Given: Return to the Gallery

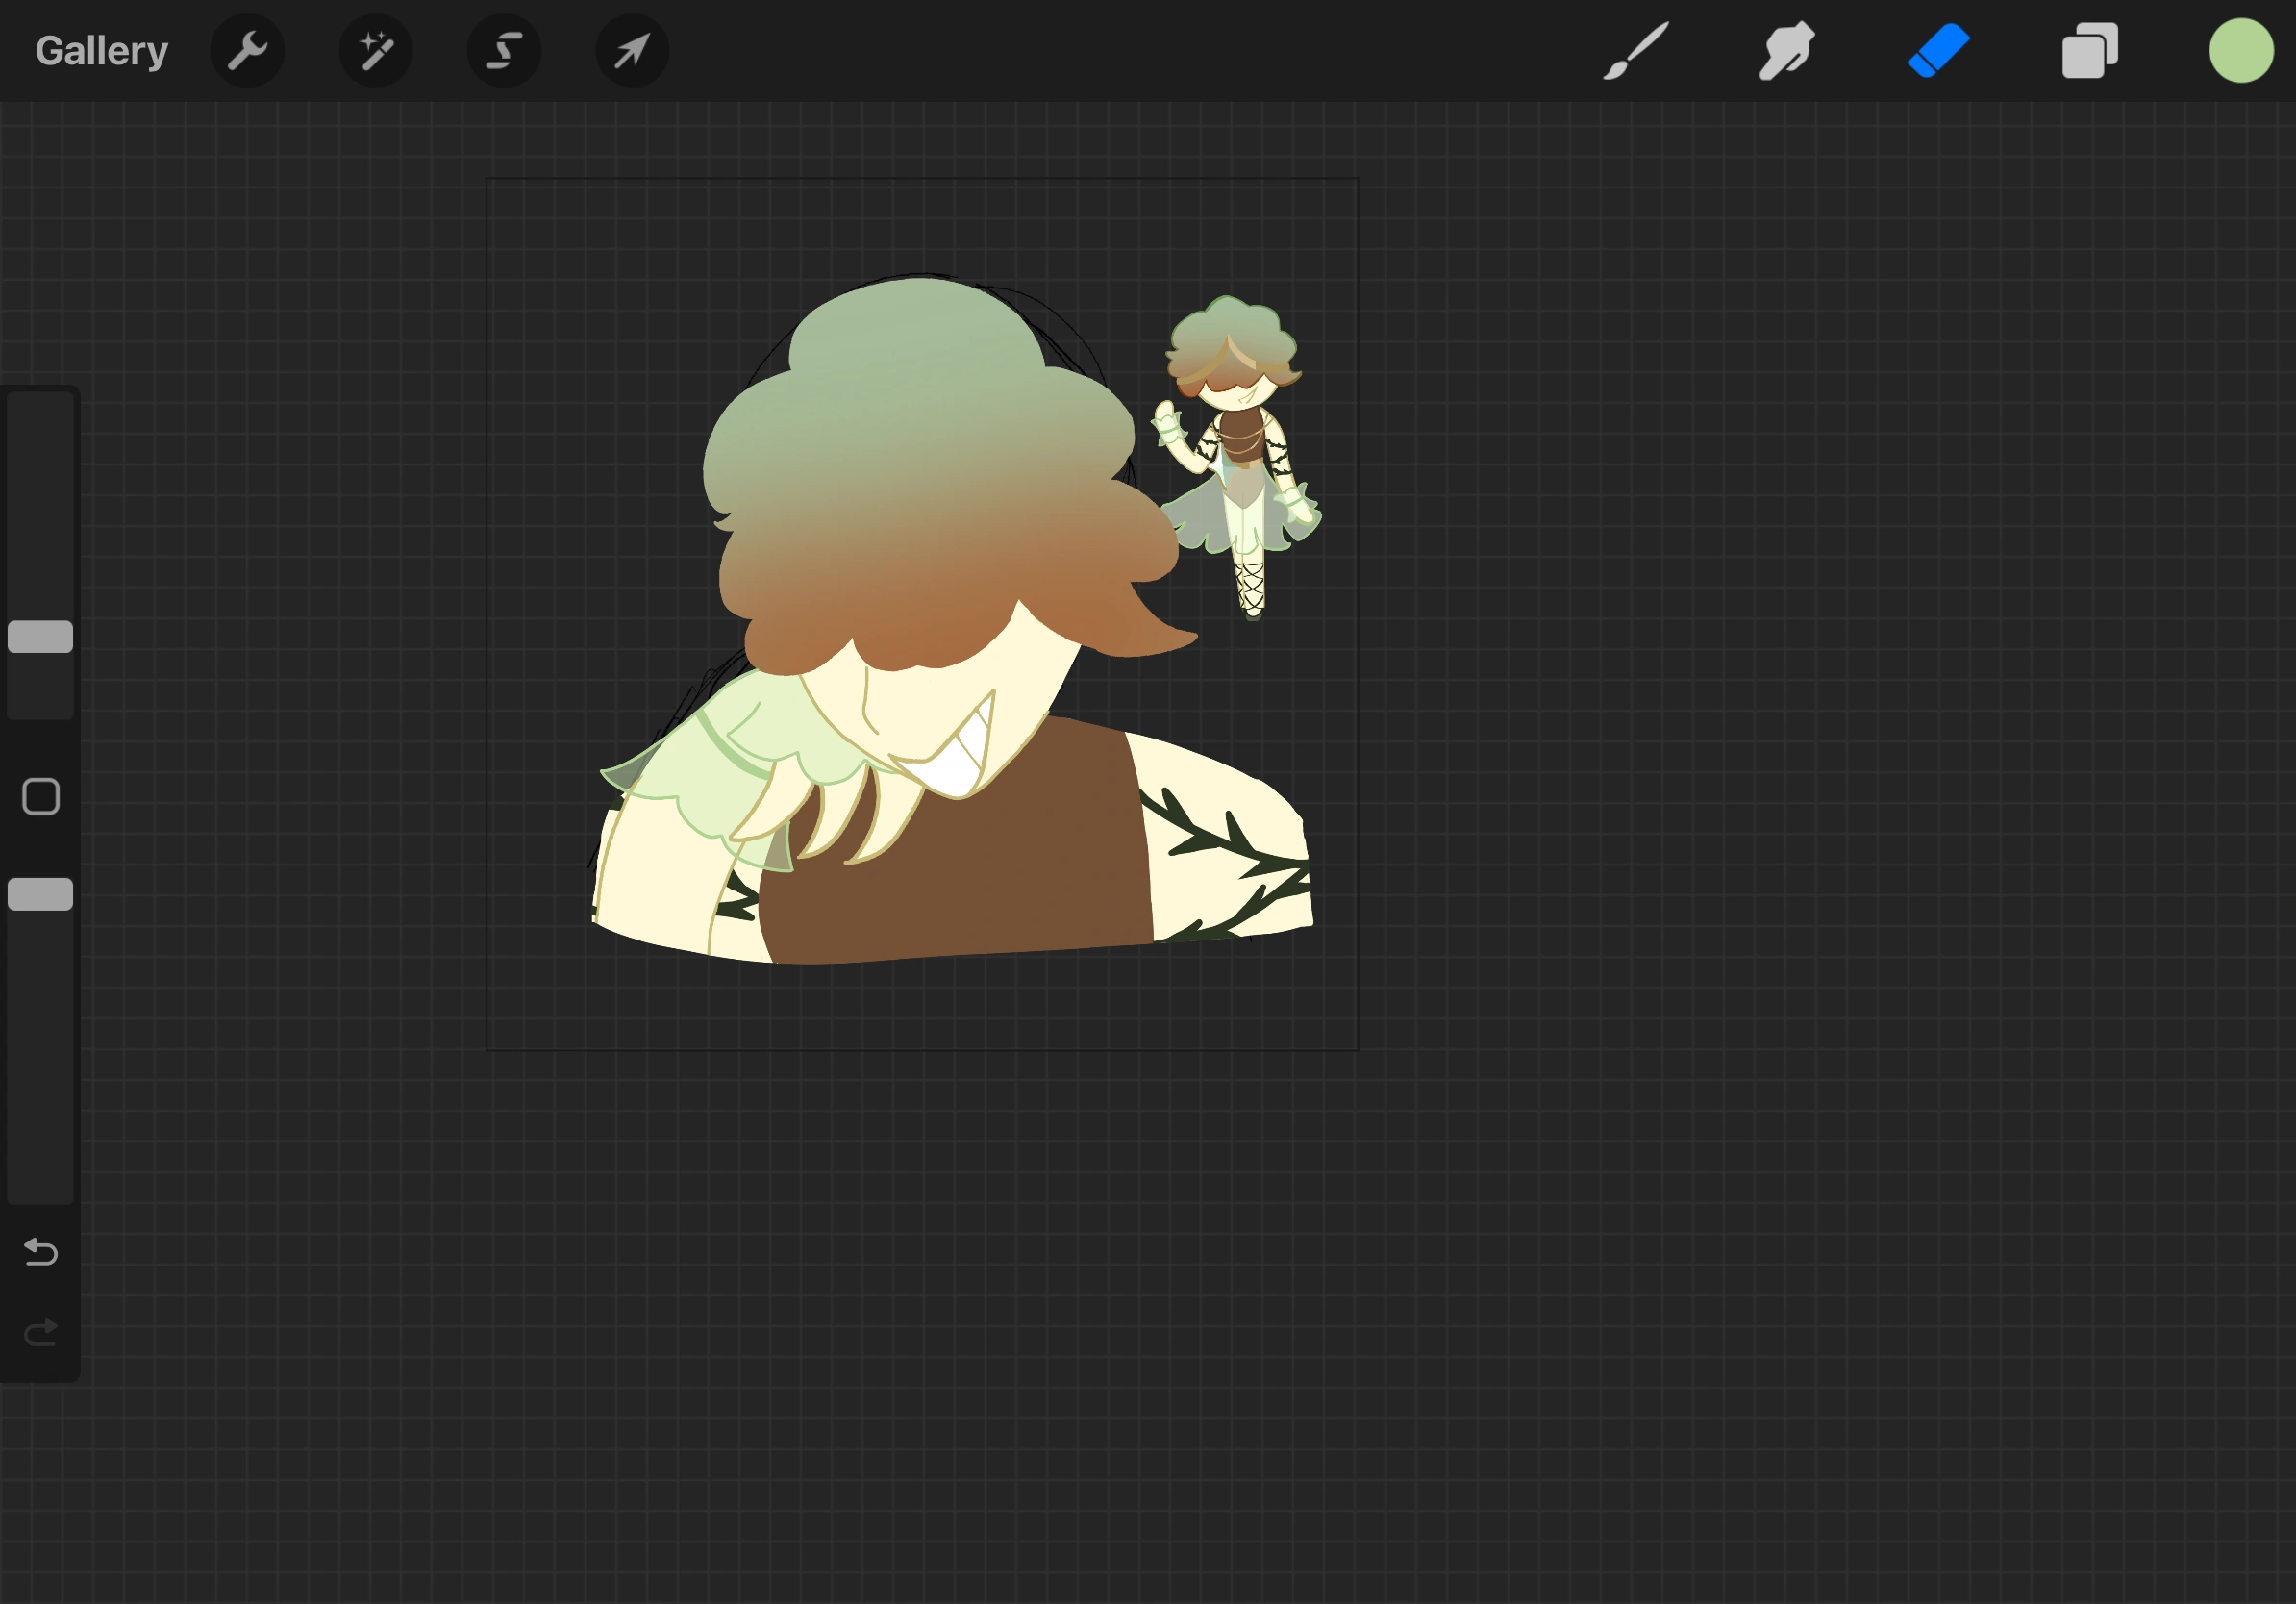Looking at the screenshot, I should 101,51.
